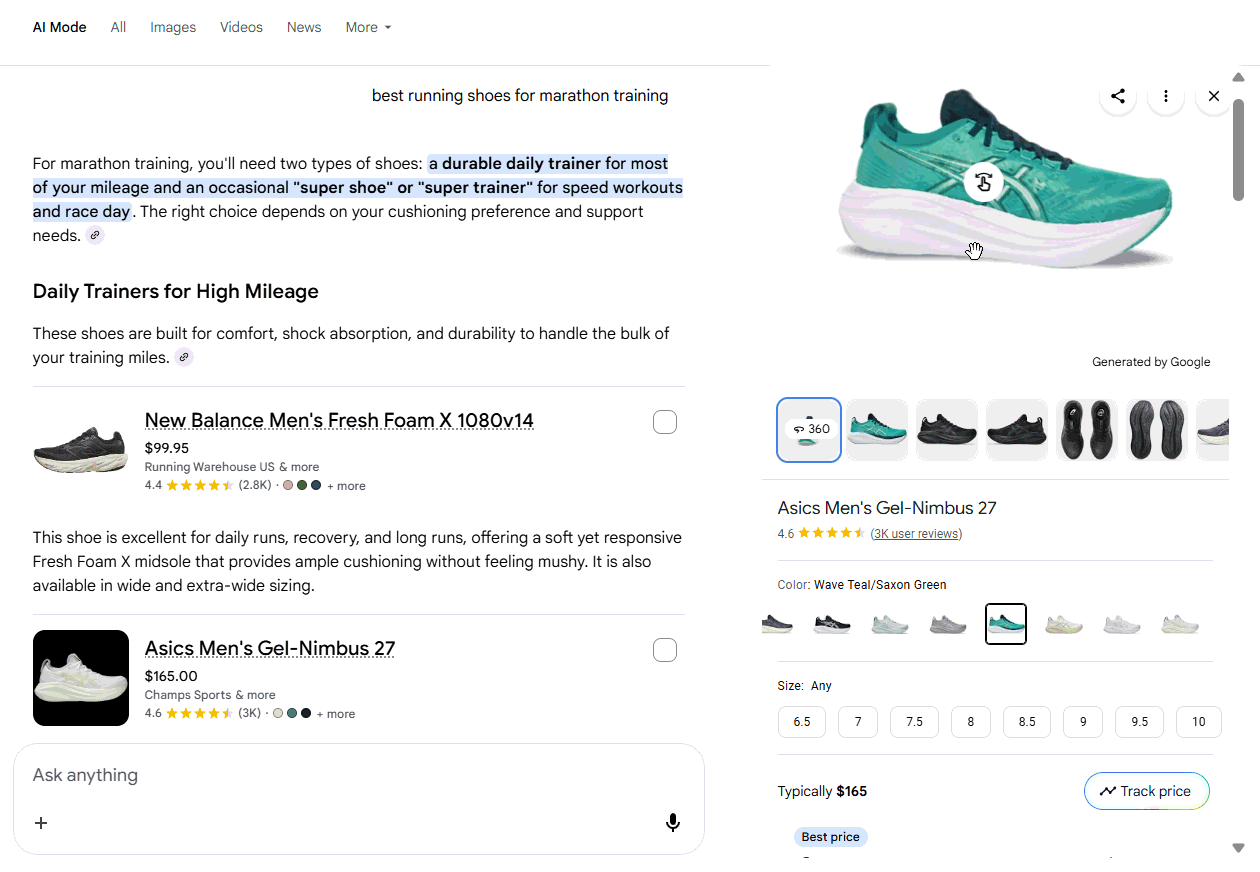Open source link icon after 'training miles.'
This screenshot has height=872, width=1260.
183,358
